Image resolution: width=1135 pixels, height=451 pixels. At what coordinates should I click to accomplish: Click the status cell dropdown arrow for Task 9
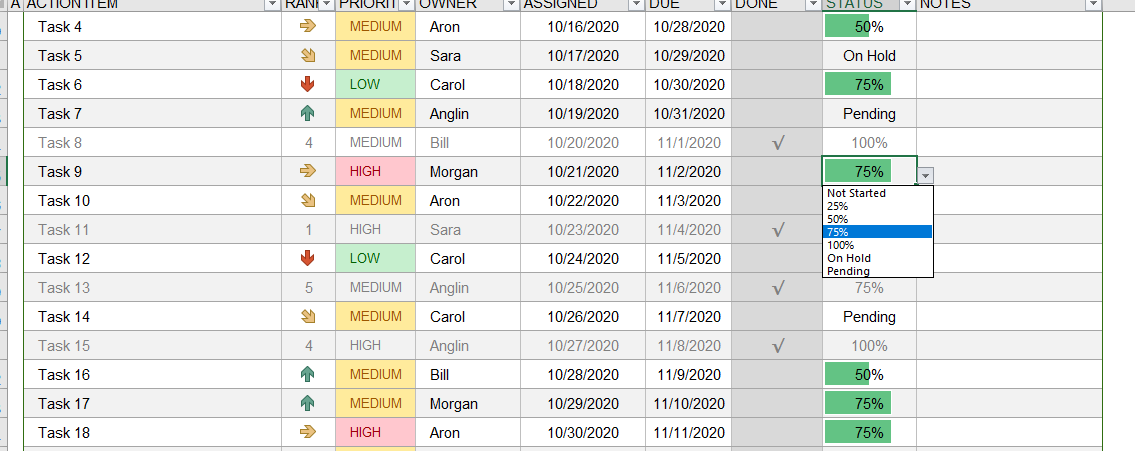pos(927,175)
